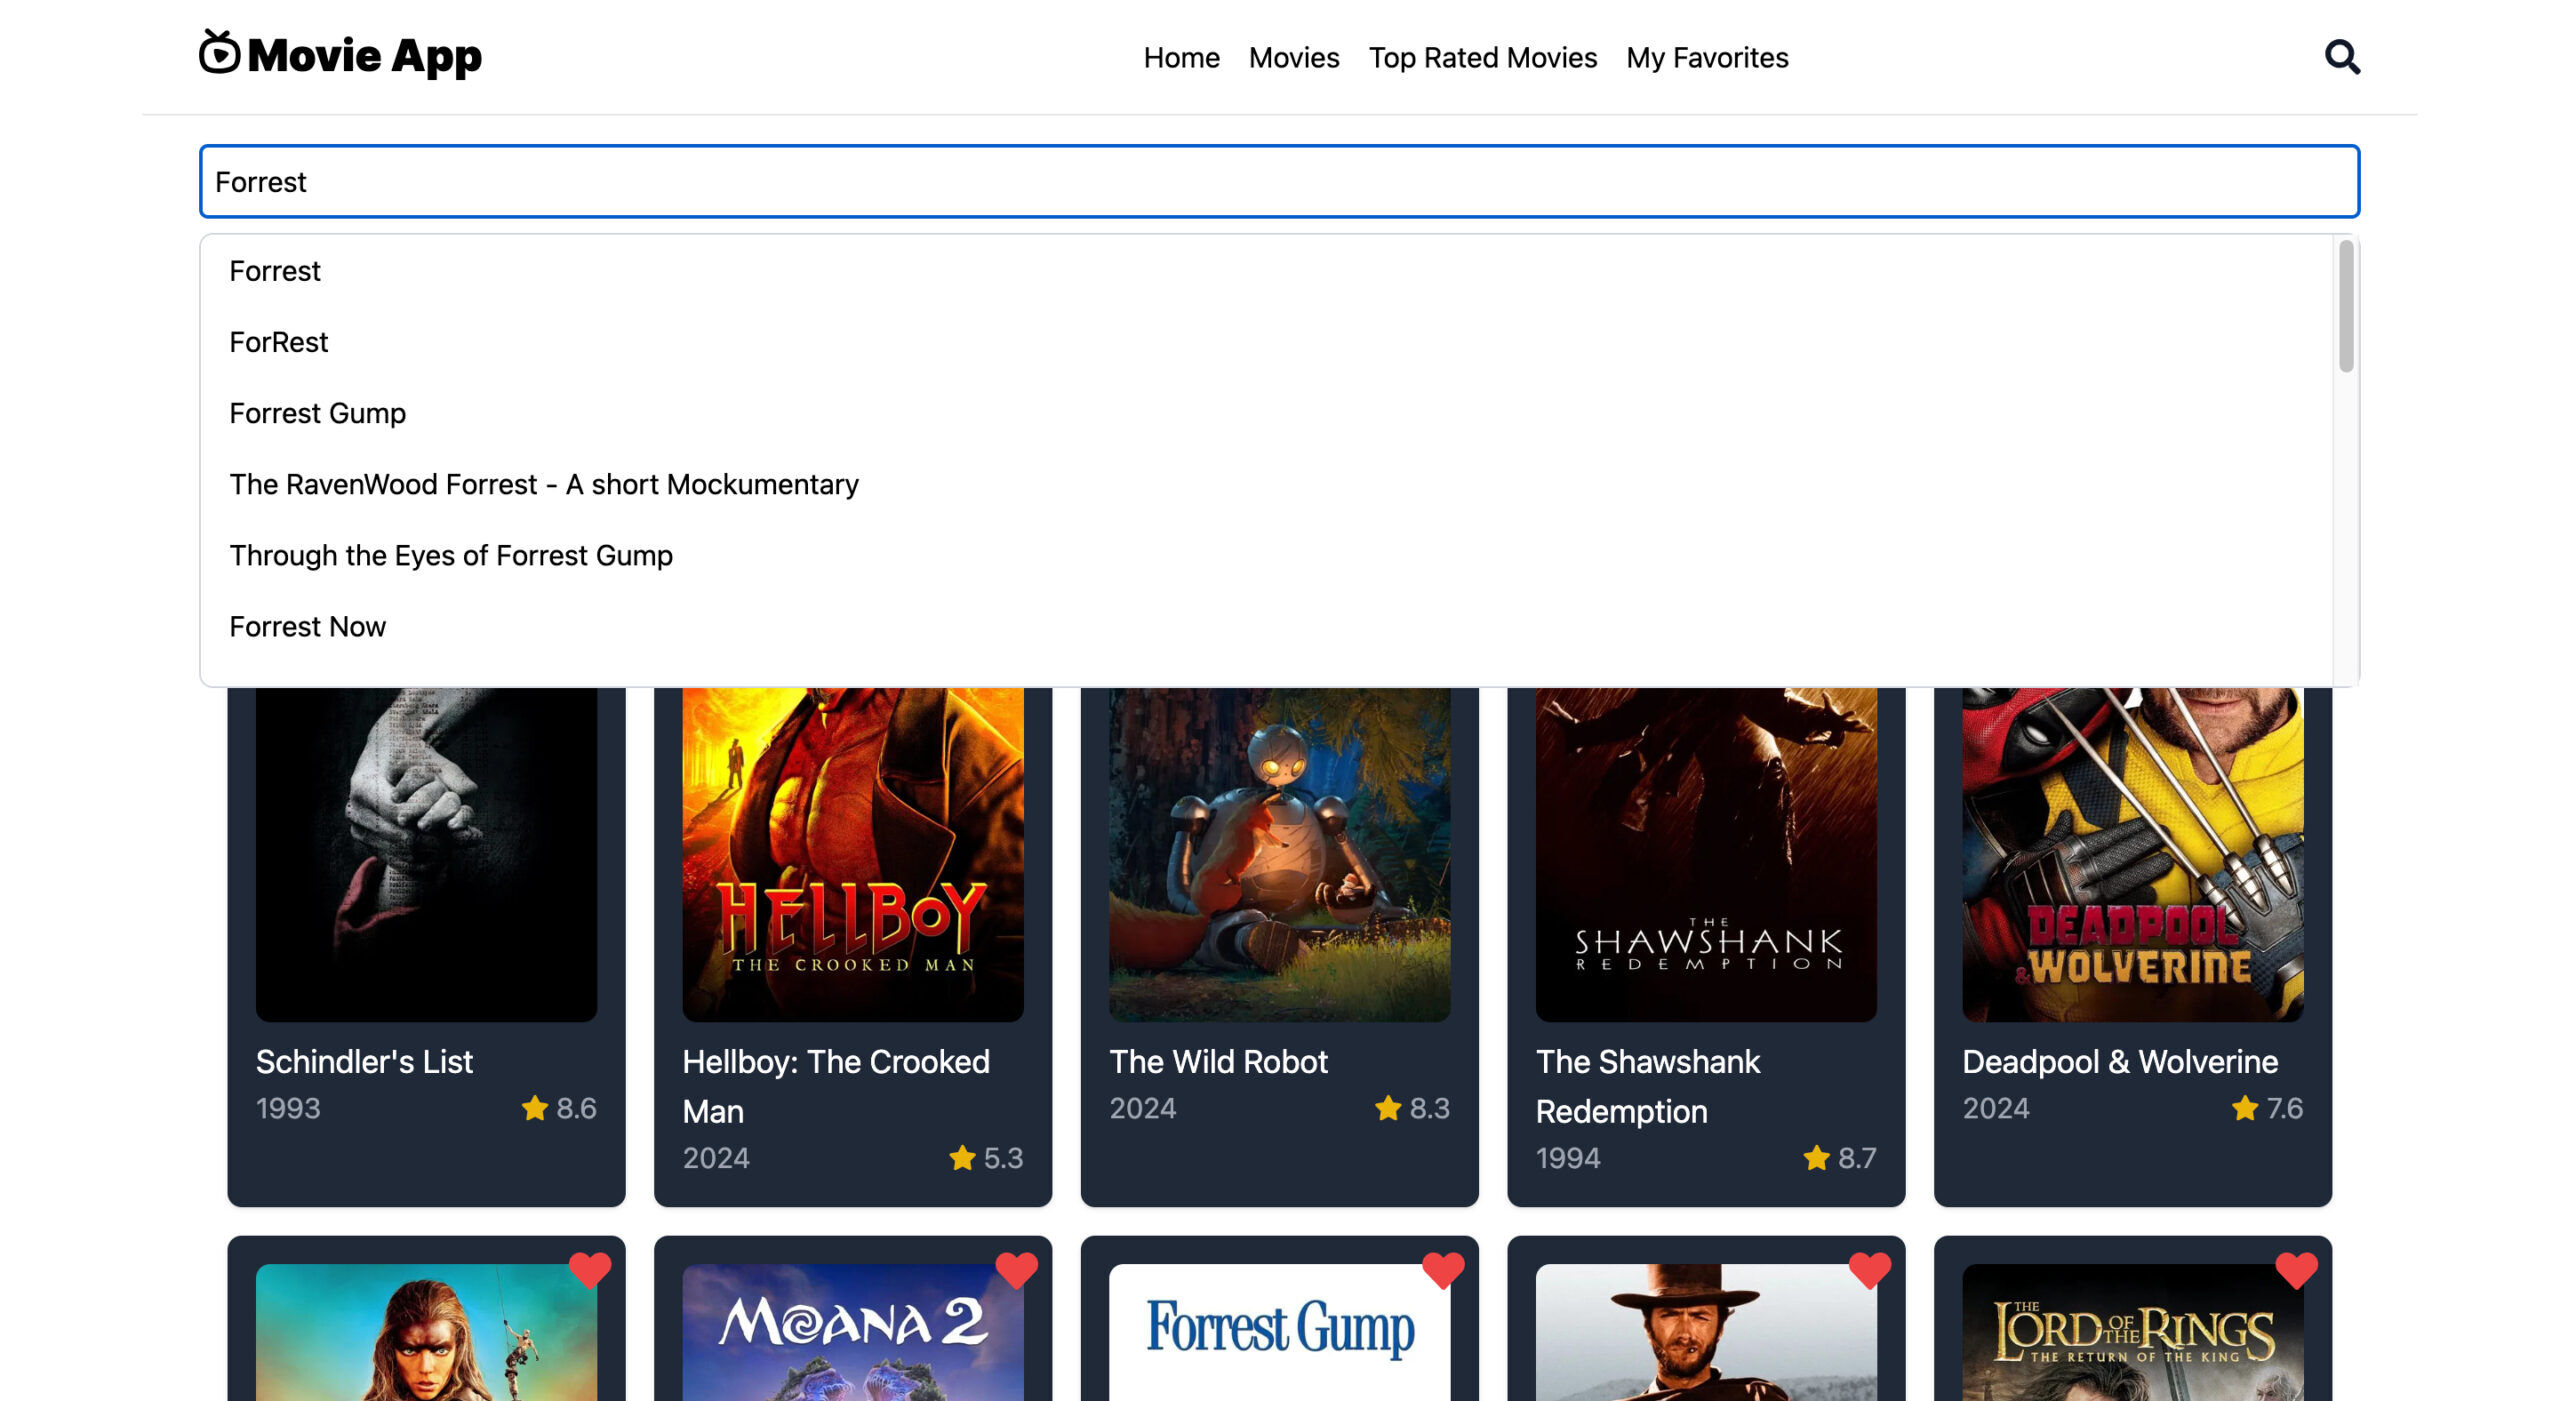
Task: Click the Schindler's List title
Action: [364, 1061]
